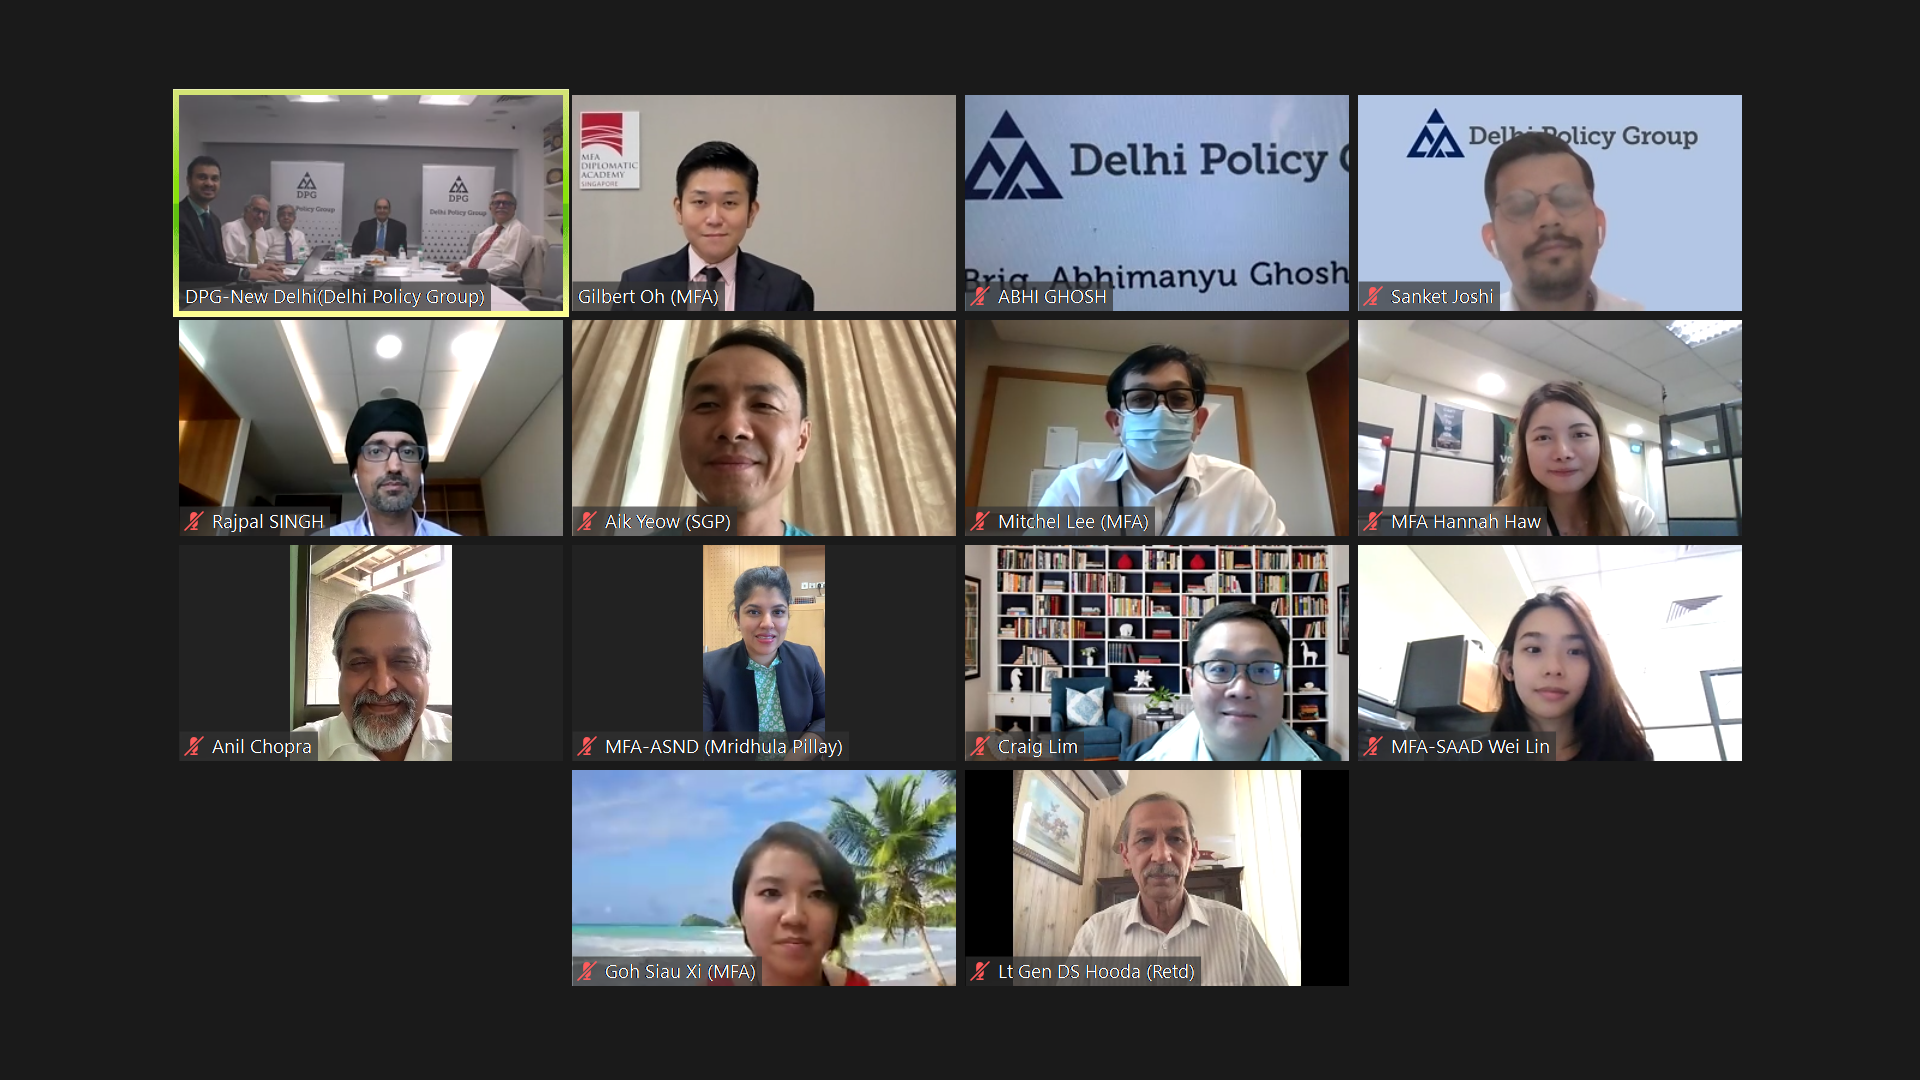Click Aik Yeow's muted microphone icon
This screenshot has width=1920, height=1080.
(x=587, y=522)
